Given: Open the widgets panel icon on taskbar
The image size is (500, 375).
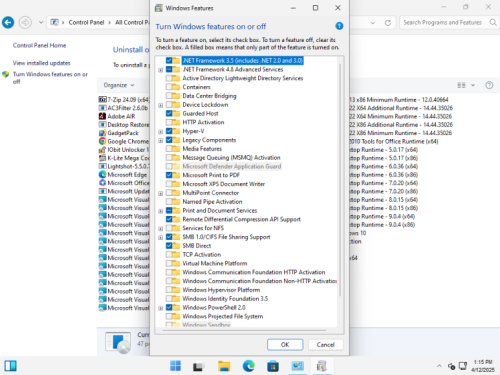Looking at the screenshot, I should pyautogui.click(x=10, y=366).
